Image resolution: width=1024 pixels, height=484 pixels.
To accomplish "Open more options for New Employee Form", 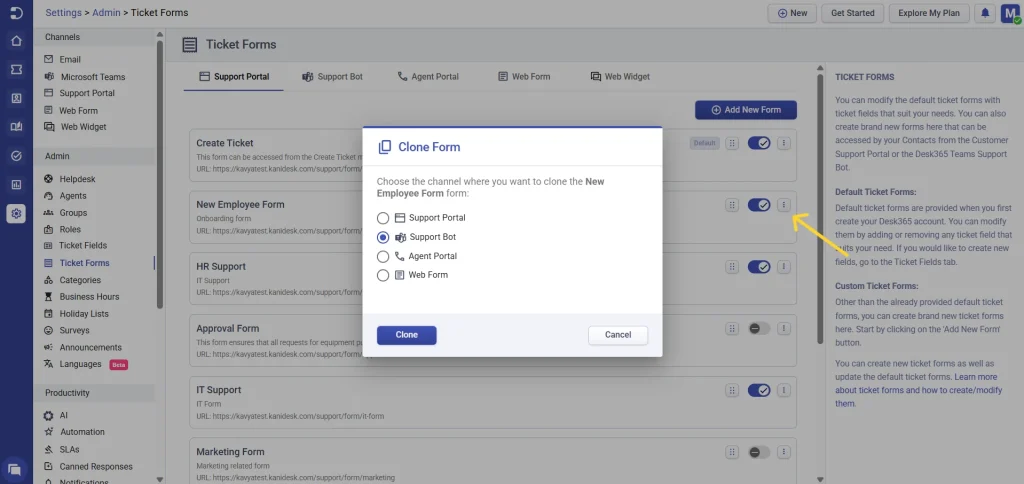I will (784, 205).
